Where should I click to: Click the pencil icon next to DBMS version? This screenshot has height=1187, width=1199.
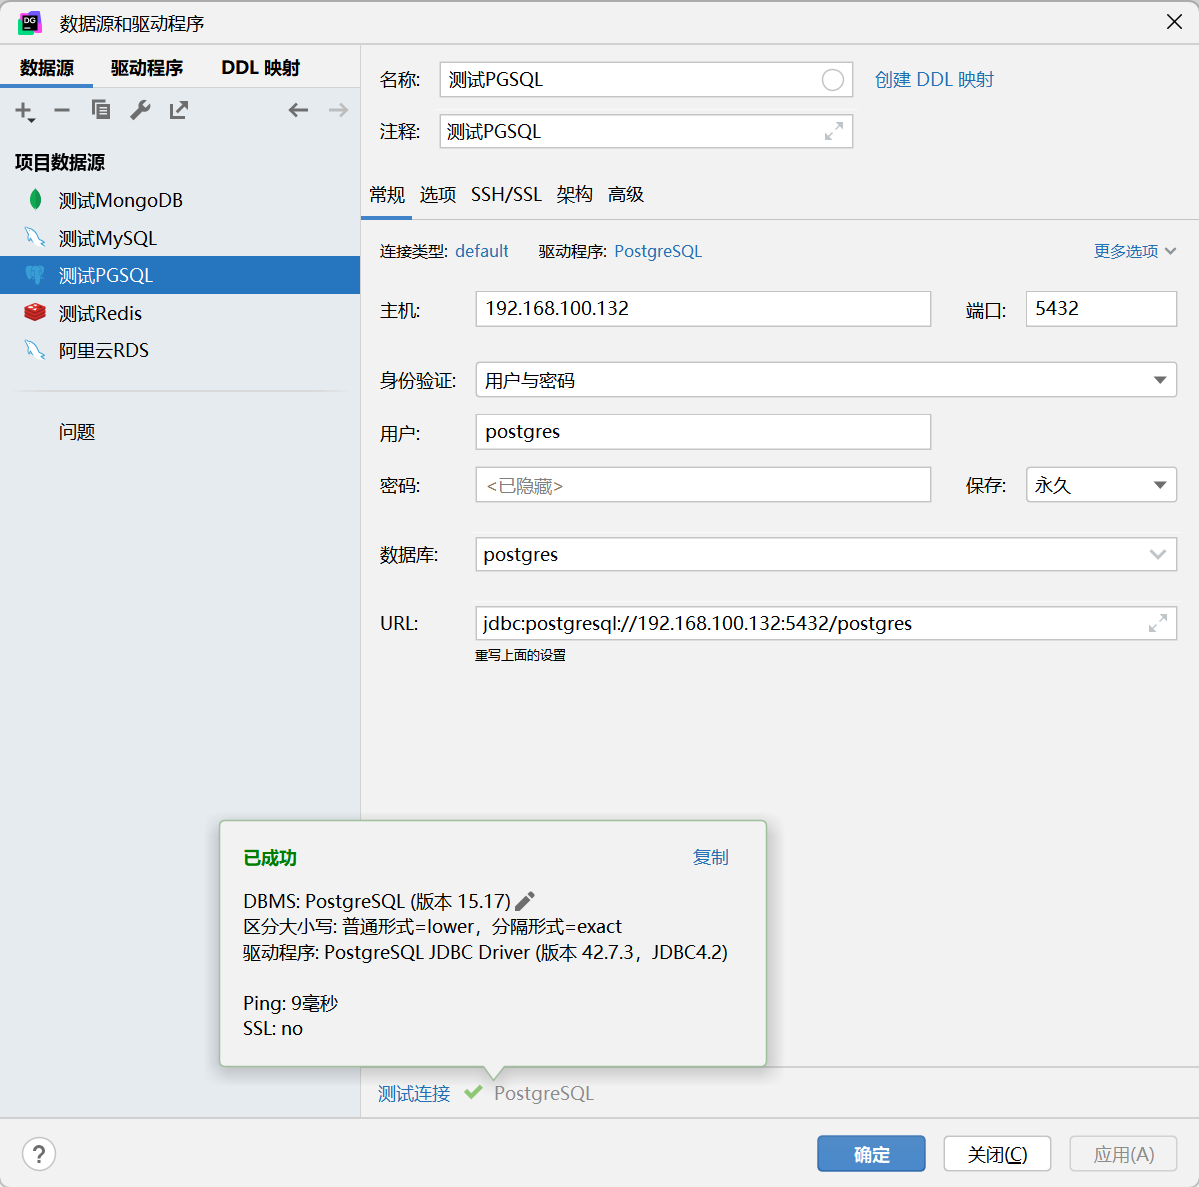tap(525, 902)
